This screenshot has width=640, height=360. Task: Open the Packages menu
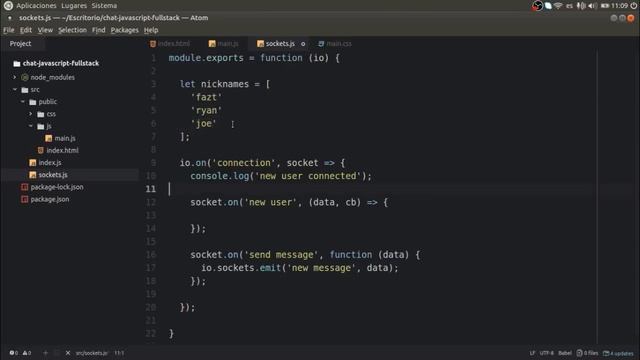124,30
